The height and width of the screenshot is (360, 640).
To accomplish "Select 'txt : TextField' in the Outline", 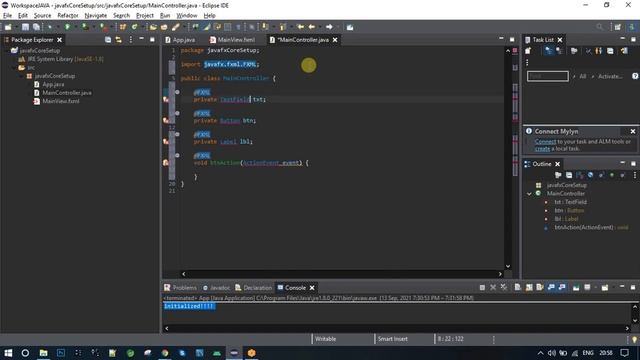I will click(x=570, y=202).
